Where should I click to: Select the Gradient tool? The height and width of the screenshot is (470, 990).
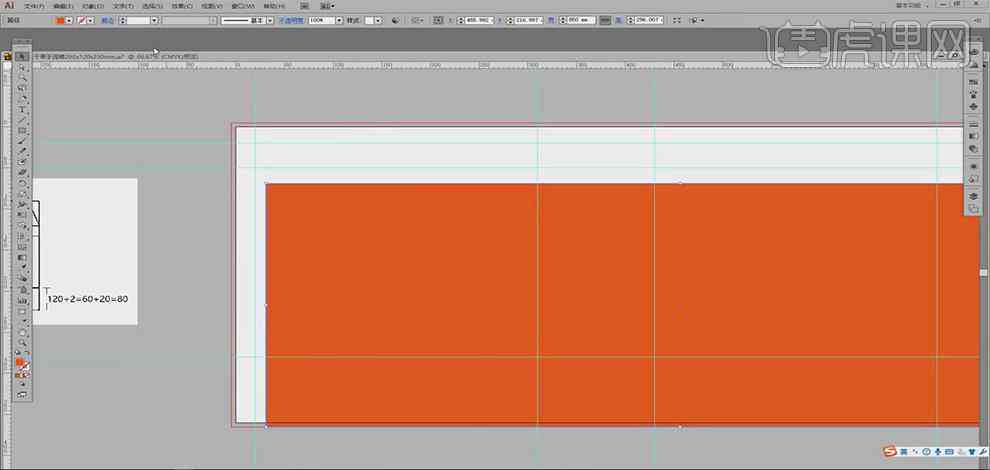point(22,257)
